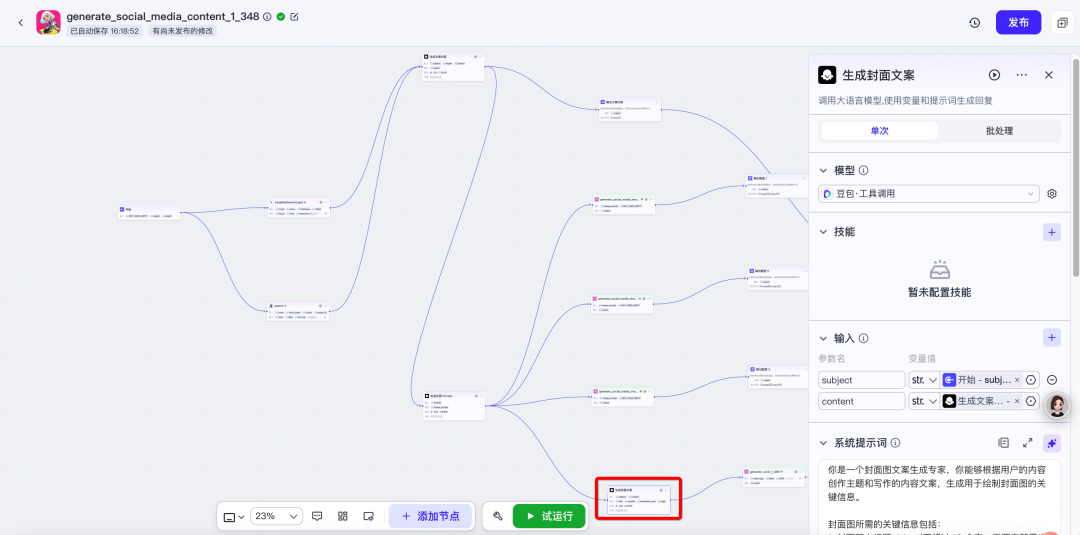1080x535 pixels.
Task: Collapse the 技能 section
Action: click(824, 232)
